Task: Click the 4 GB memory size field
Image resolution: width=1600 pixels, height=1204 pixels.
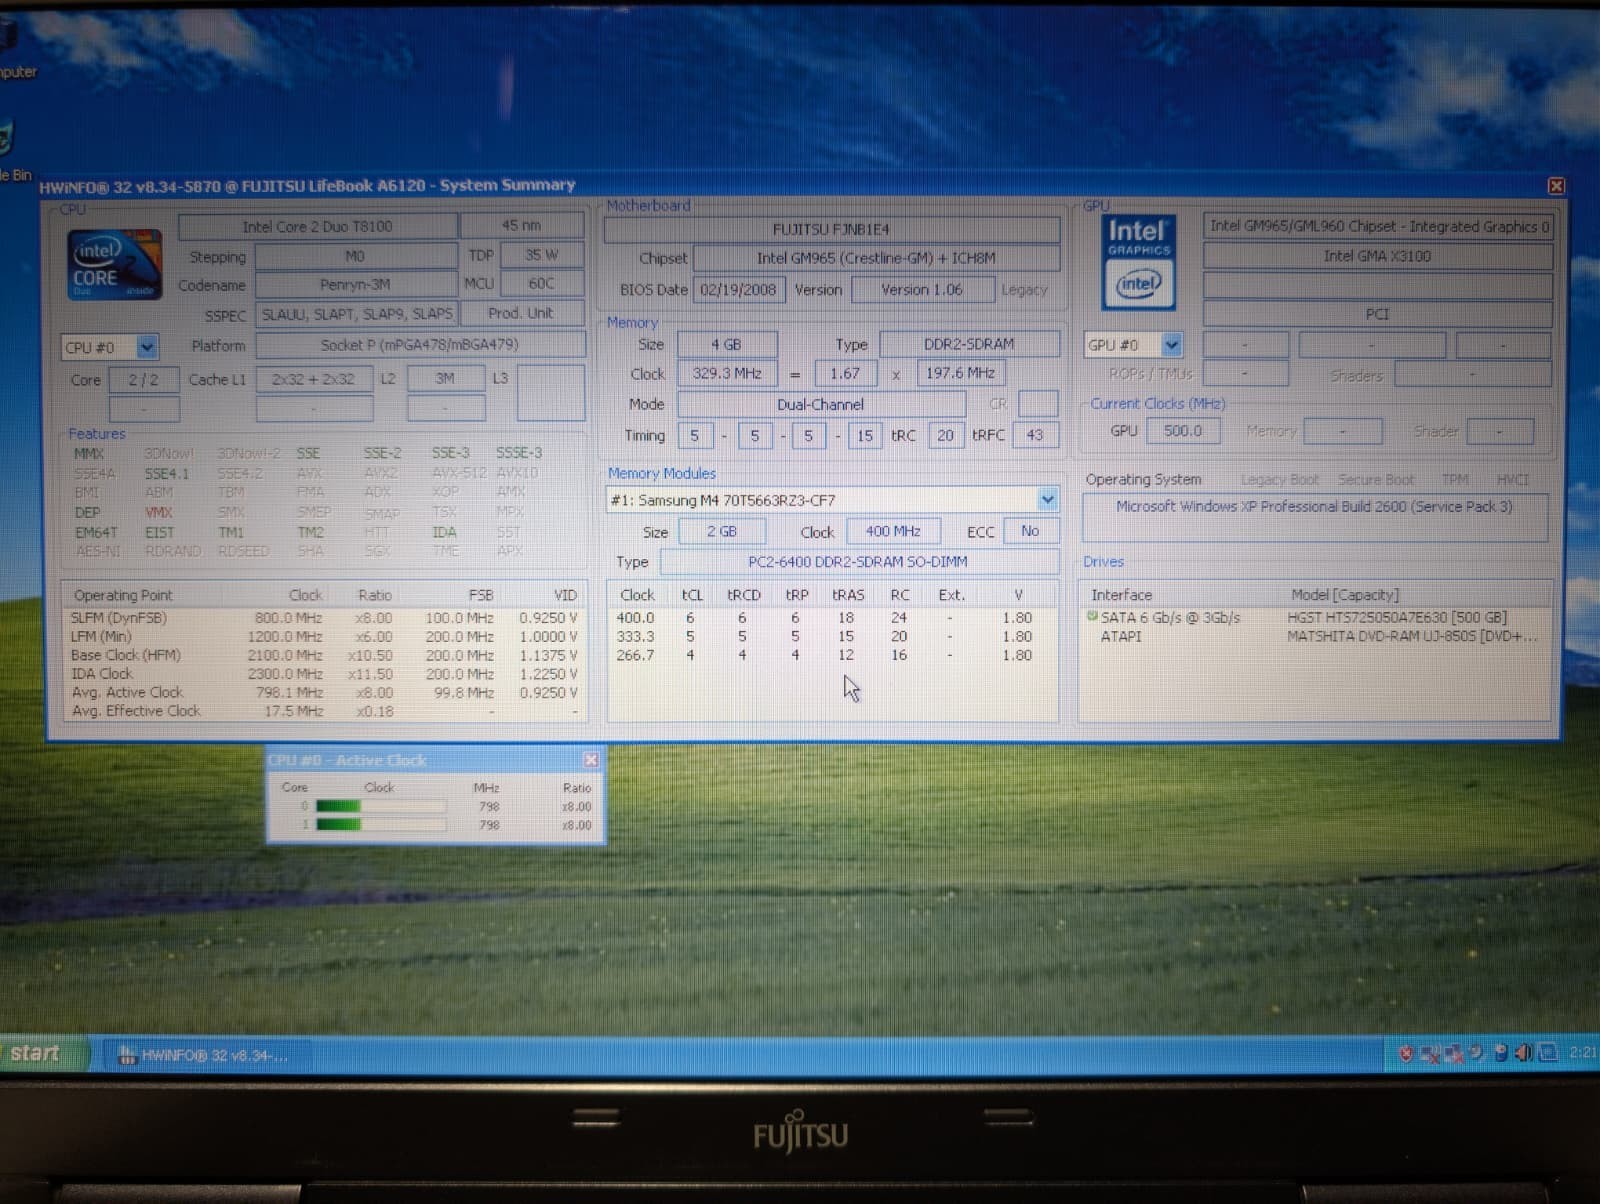Action: pyautogui.click(x=727, y=344)
